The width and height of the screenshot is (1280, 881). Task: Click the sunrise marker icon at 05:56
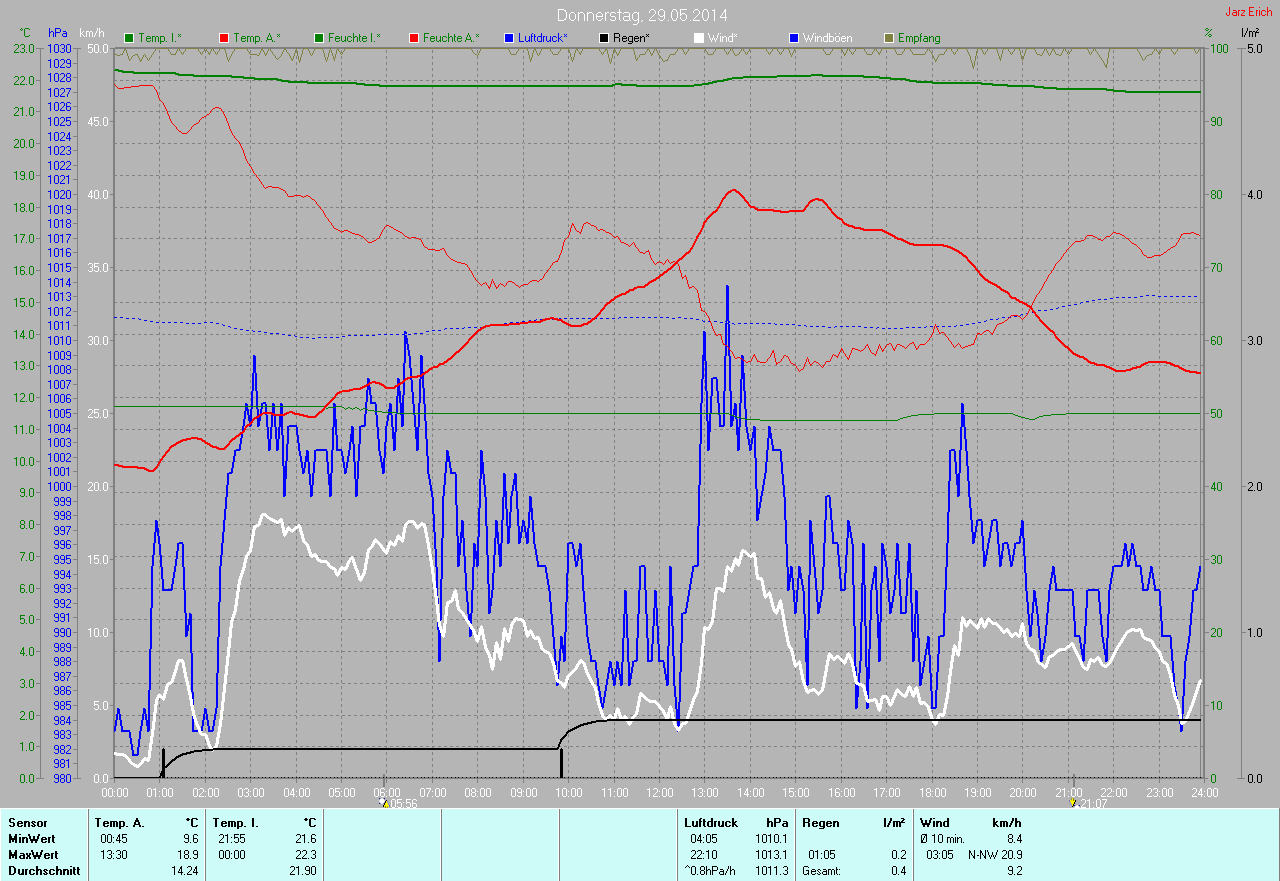point(384,802)
